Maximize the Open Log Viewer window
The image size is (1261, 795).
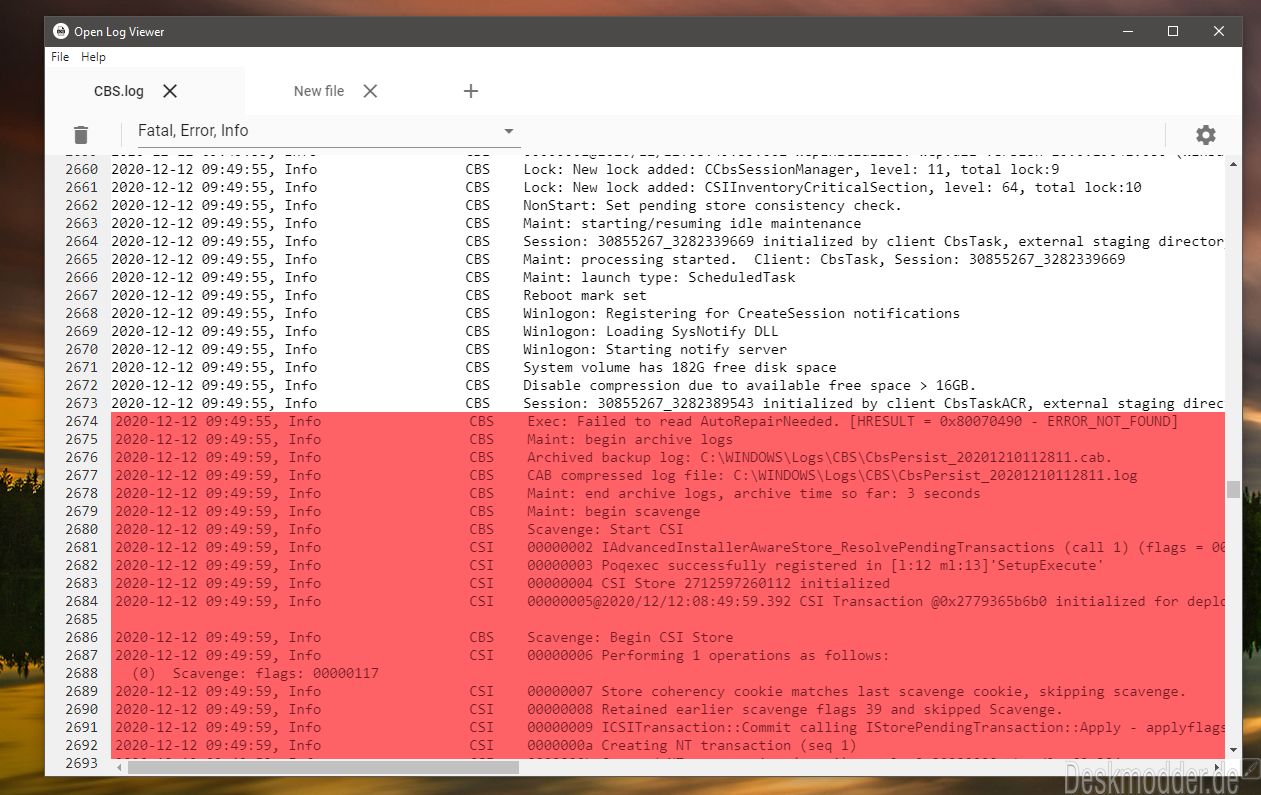click(1173, 31)
